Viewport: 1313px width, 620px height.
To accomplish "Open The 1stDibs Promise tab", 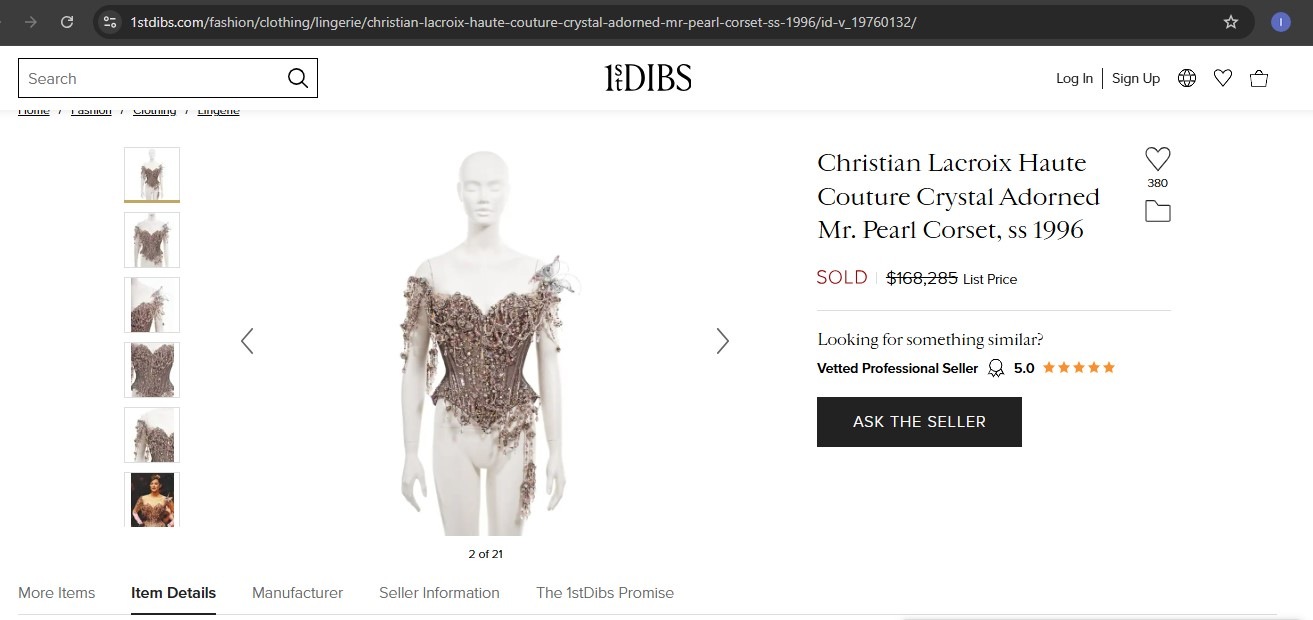I will 605,593.
